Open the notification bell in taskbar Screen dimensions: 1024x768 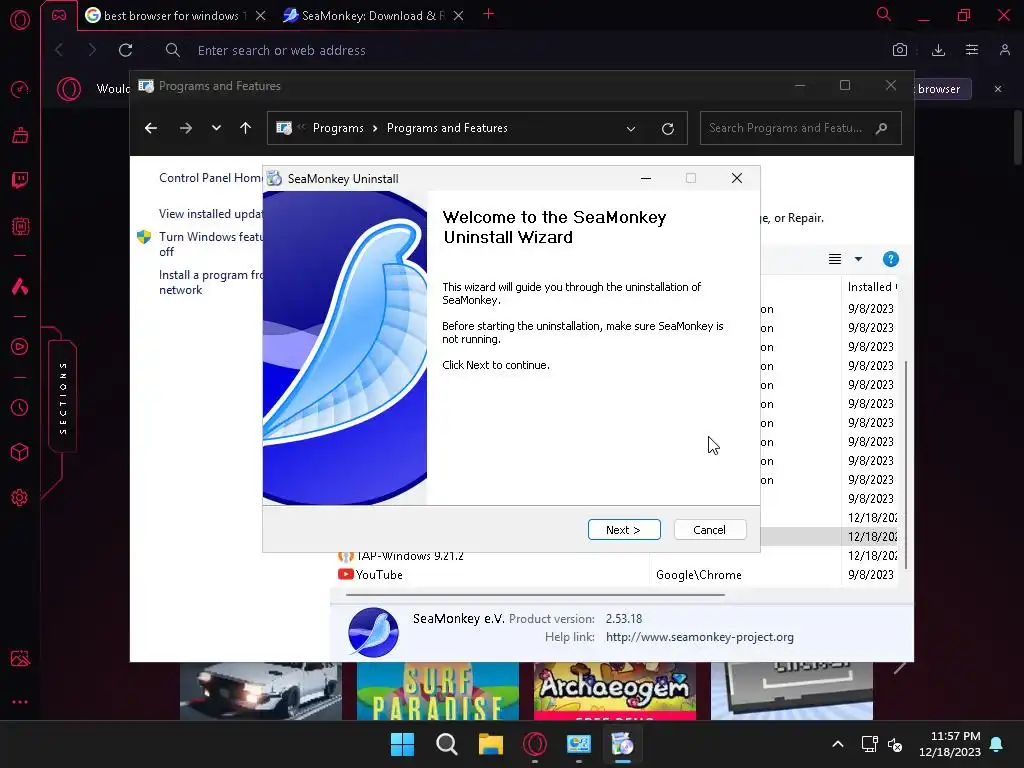click(x=997, y=744)
